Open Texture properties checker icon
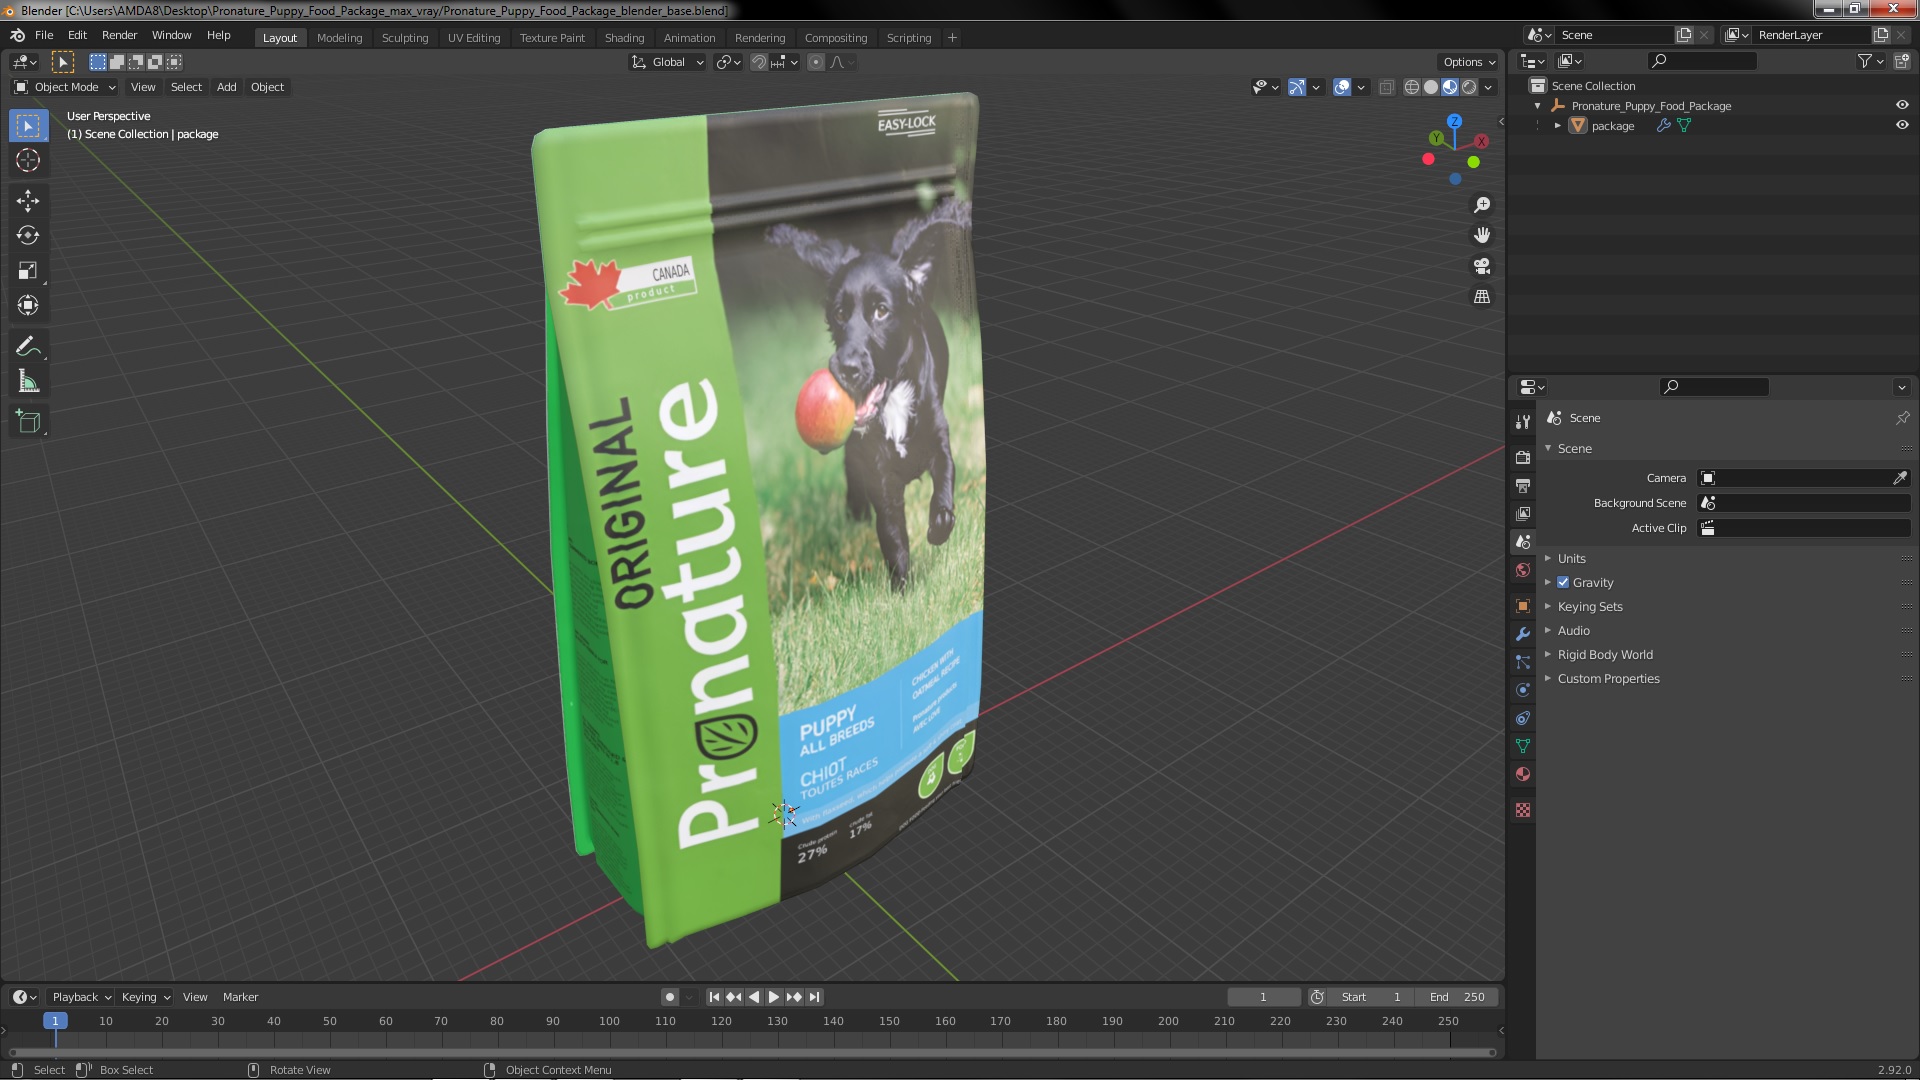 tap(1523, 810)
